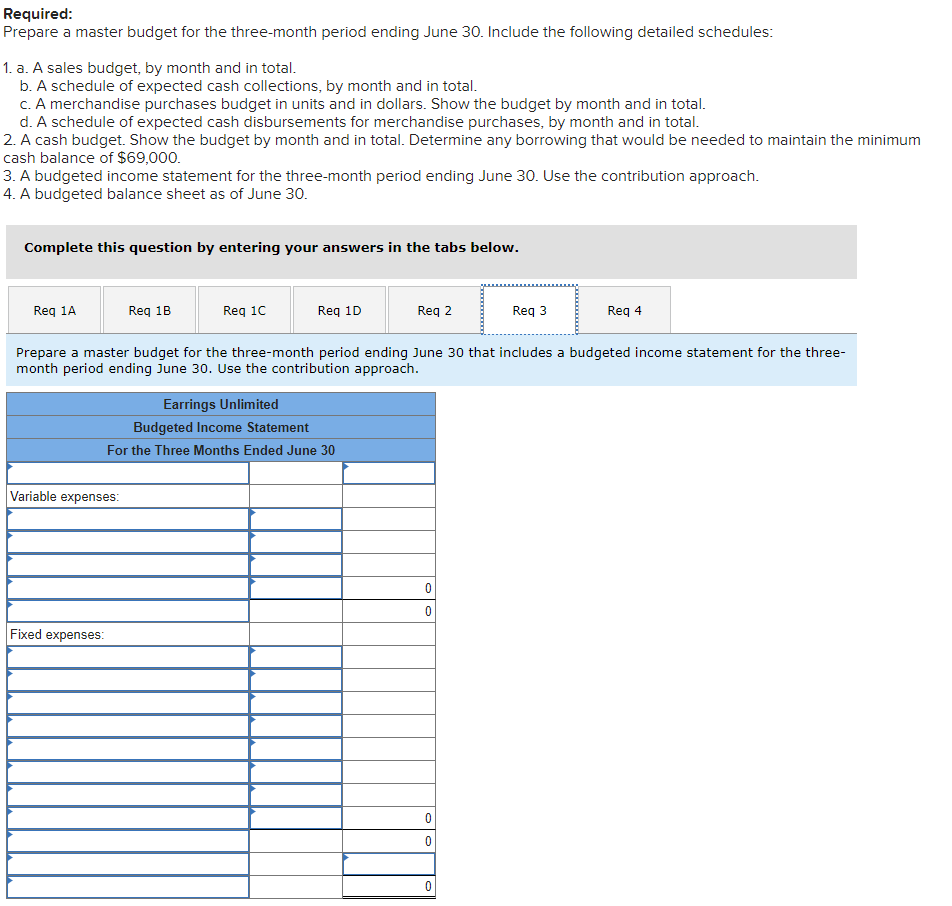952x906 pixels.
Task: Open the sixth fixed expense name dropdown
Action: (x=128, y=772)
